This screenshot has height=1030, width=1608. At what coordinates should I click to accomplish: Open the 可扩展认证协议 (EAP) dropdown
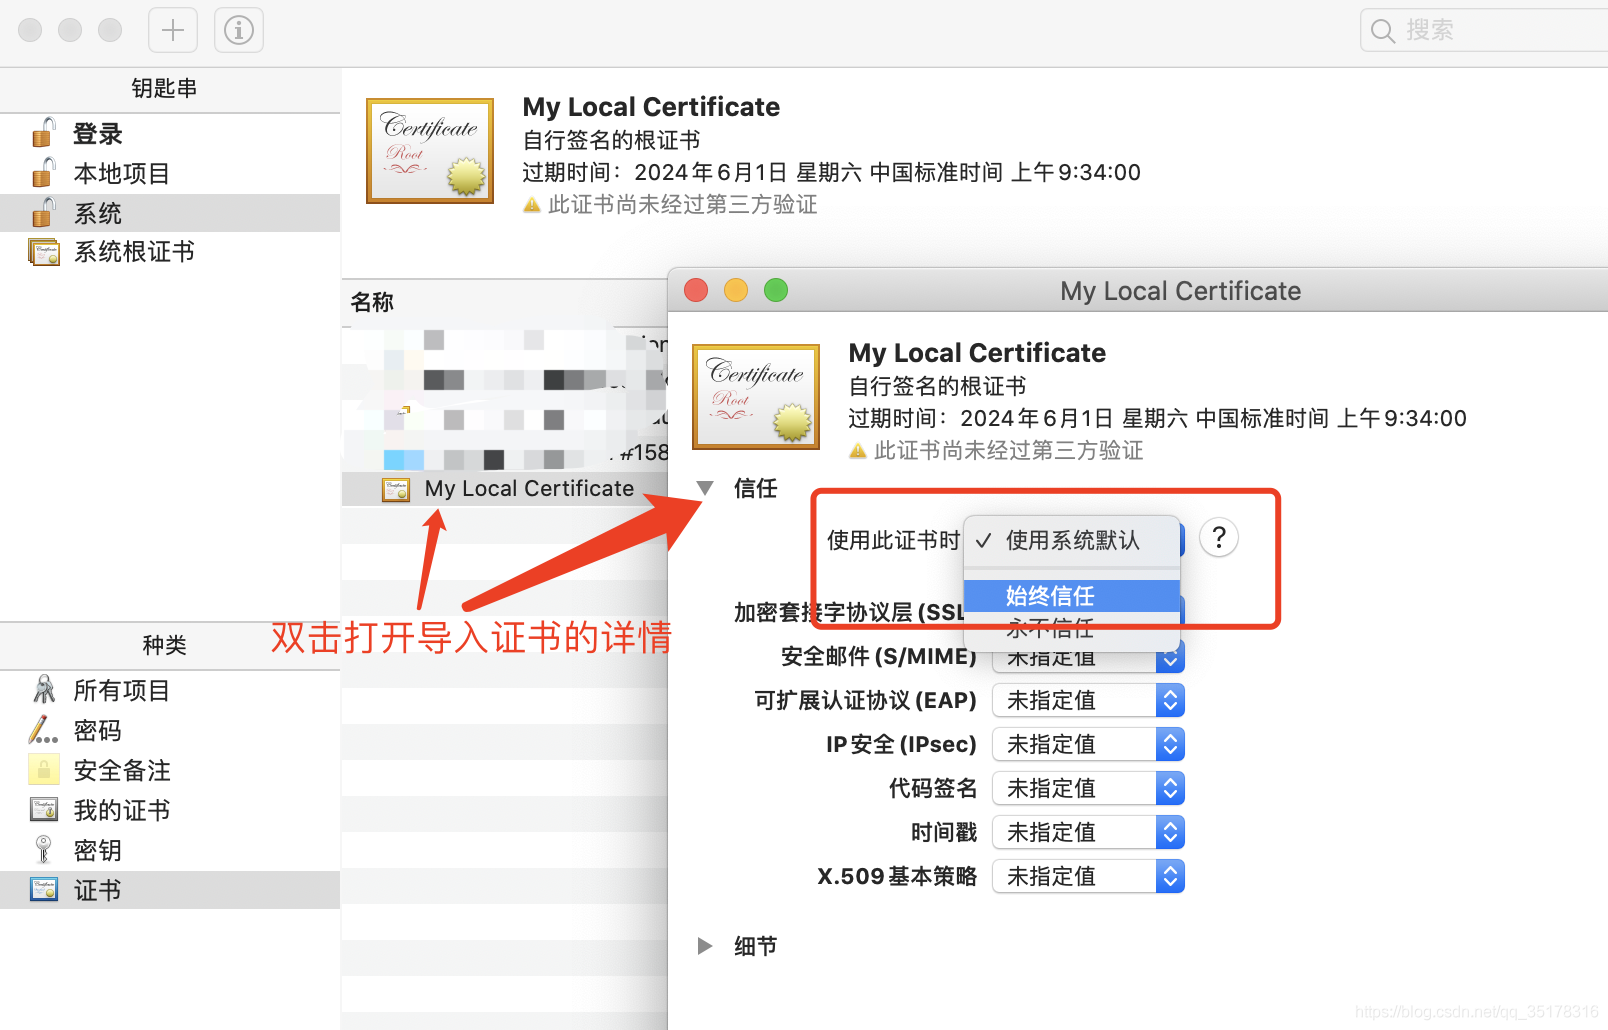pyautogui.click(x=1088, y=701)
